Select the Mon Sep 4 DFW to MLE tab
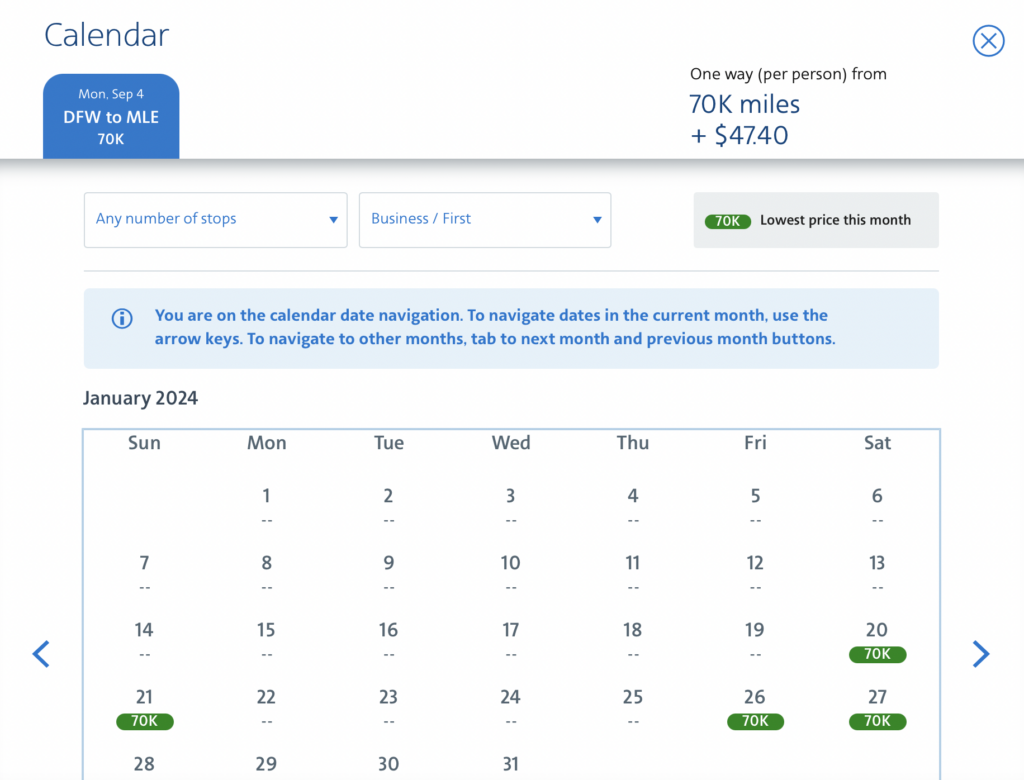Image resolution: width=1024 pixels, height=780 pixels. (111, 116)
